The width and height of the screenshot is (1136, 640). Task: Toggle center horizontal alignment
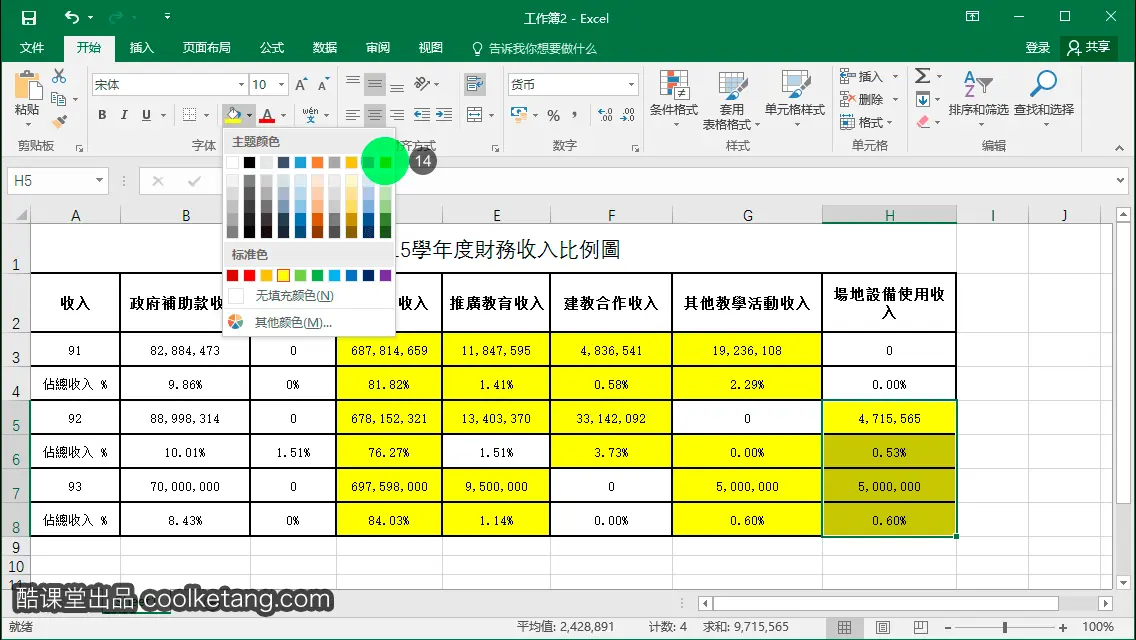tap(375, 115)
